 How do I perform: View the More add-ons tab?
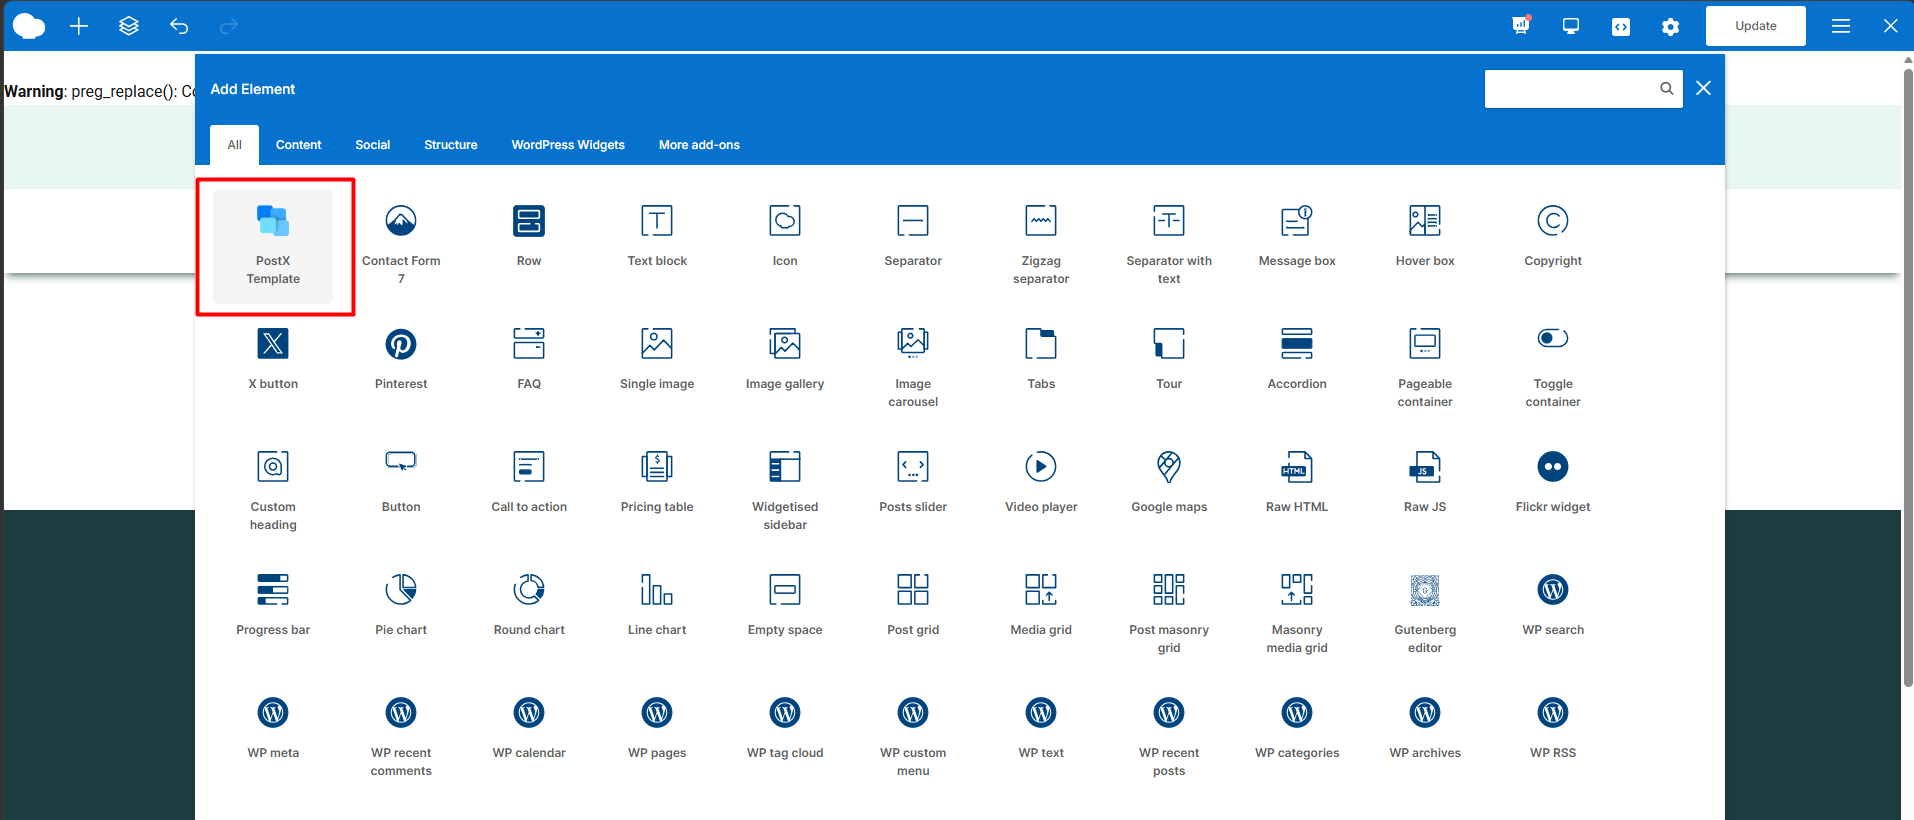[699, 145]
